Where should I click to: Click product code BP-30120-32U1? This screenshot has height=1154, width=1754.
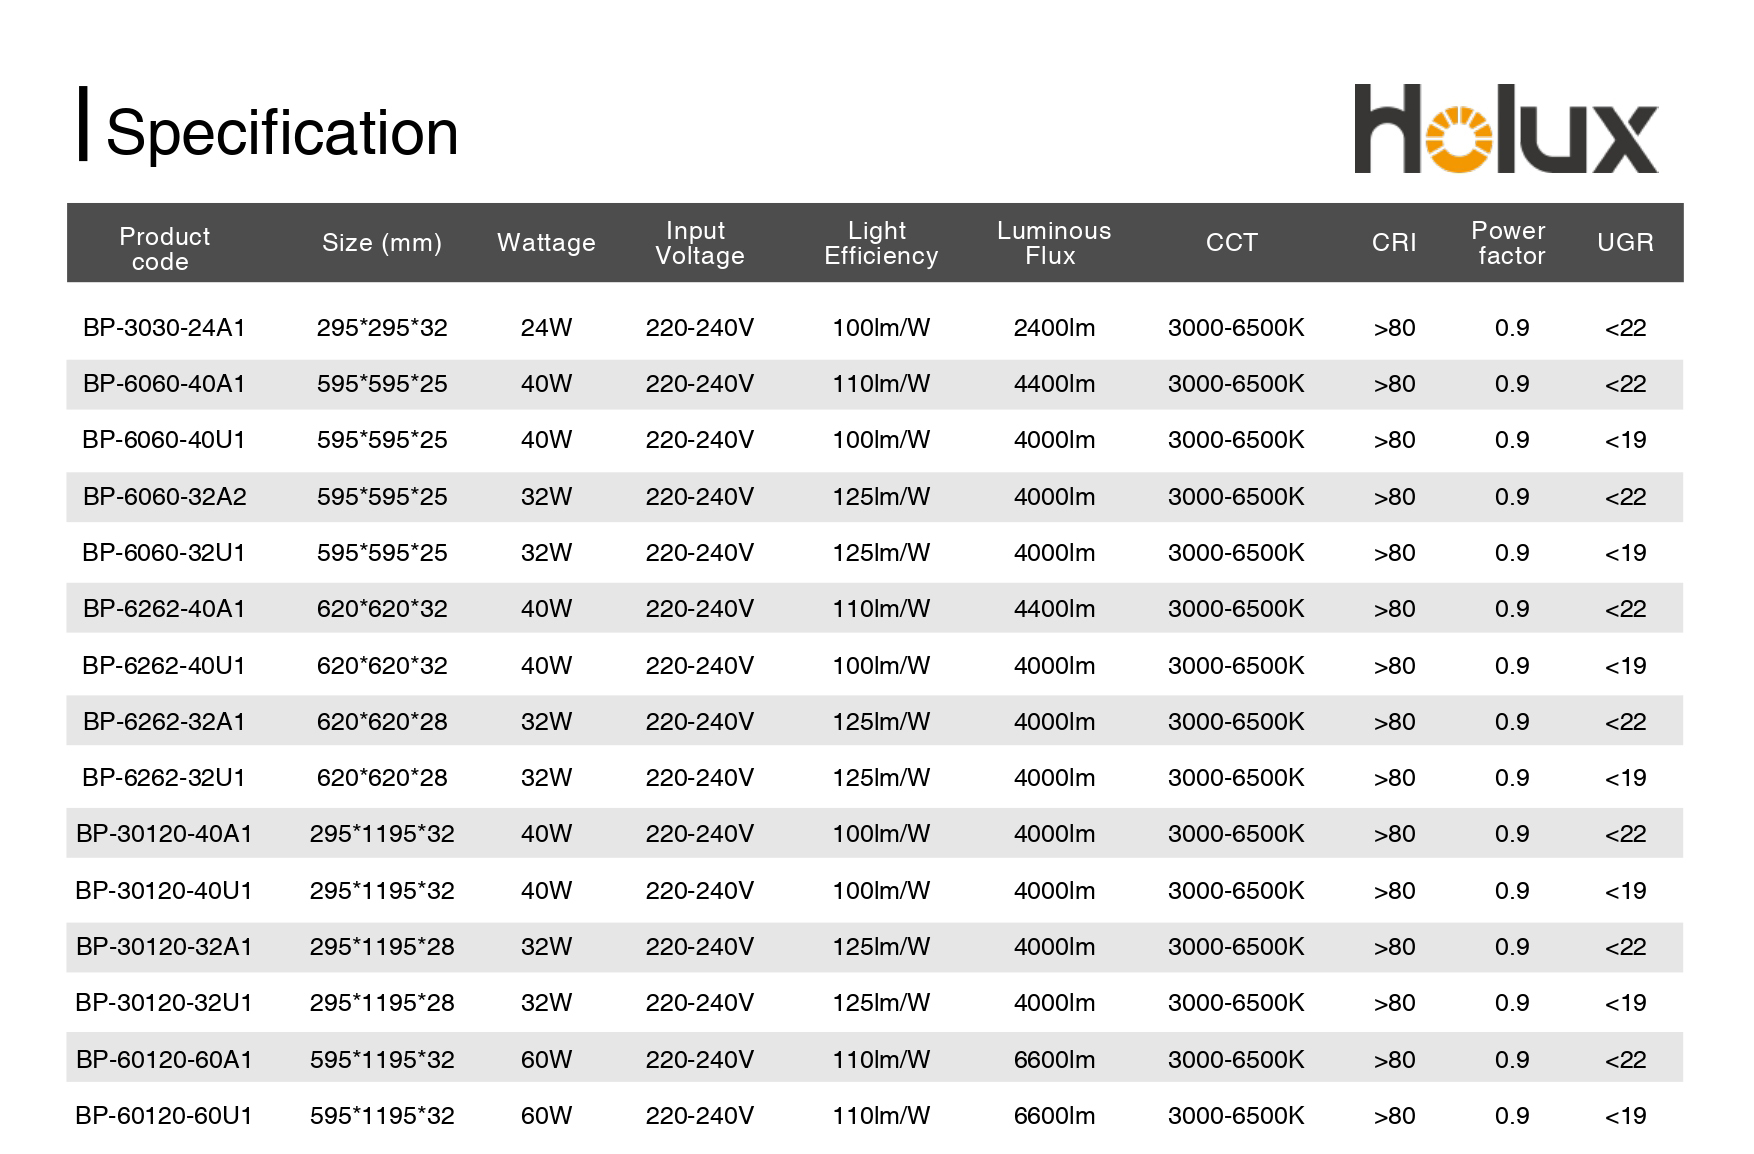pos(164,1003)
